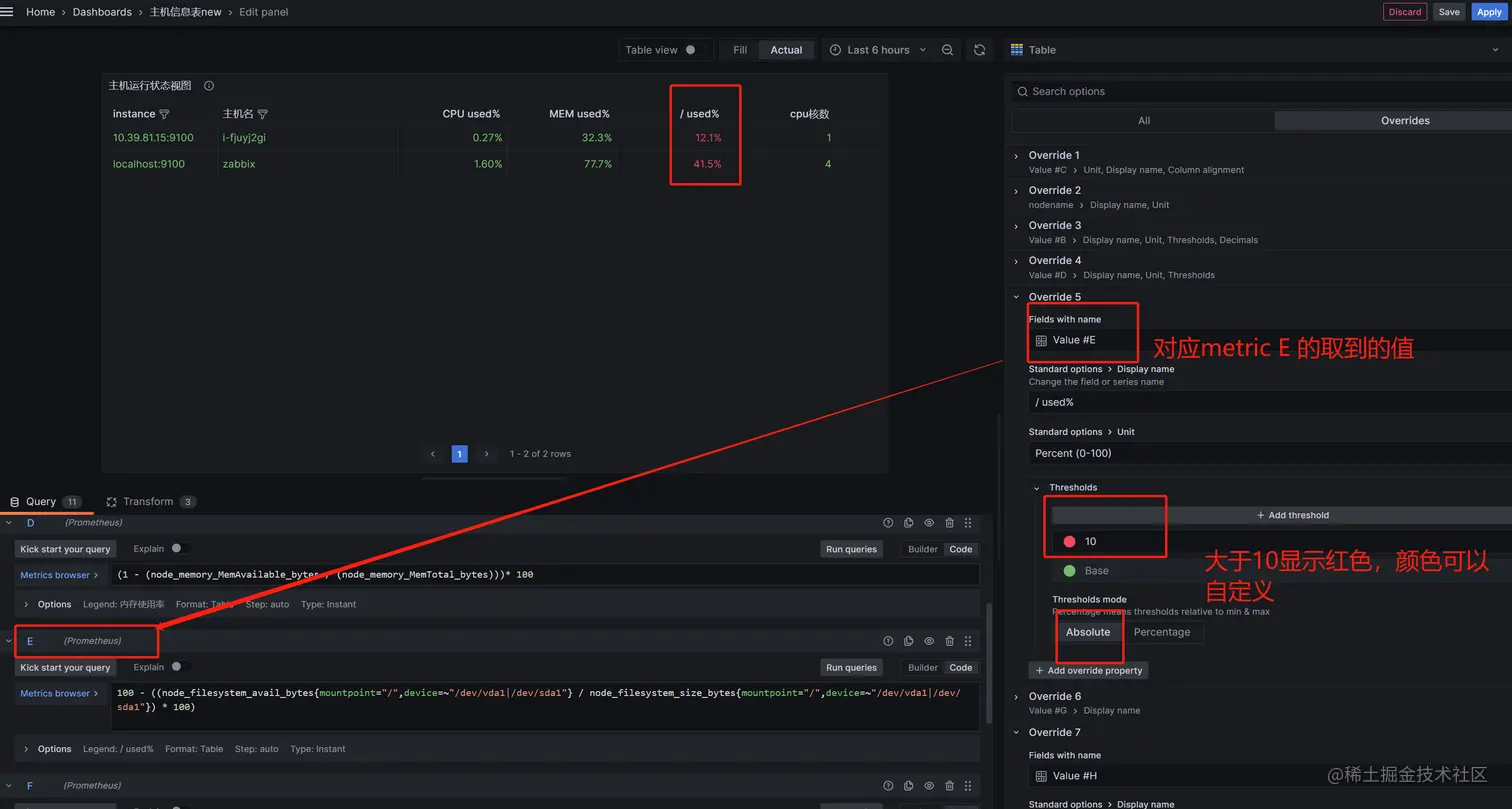The width and height of the screenshot is (1512, 809).
Task: Hide query F response with eye icon
Action: click(x=929, y=786)
